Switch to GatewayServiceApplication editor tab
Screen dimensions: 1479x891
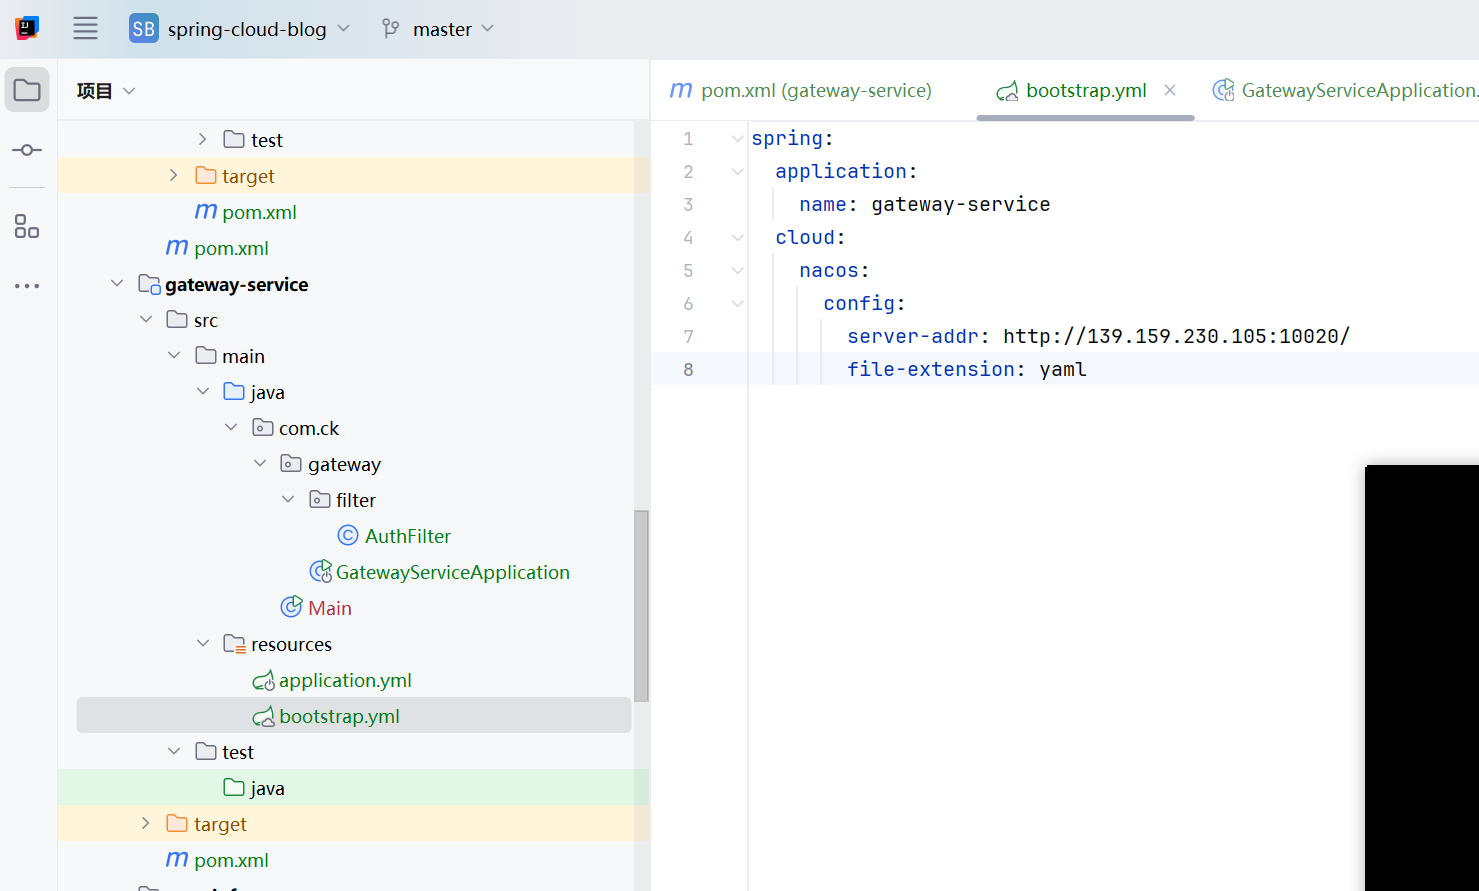point(1344,90)
